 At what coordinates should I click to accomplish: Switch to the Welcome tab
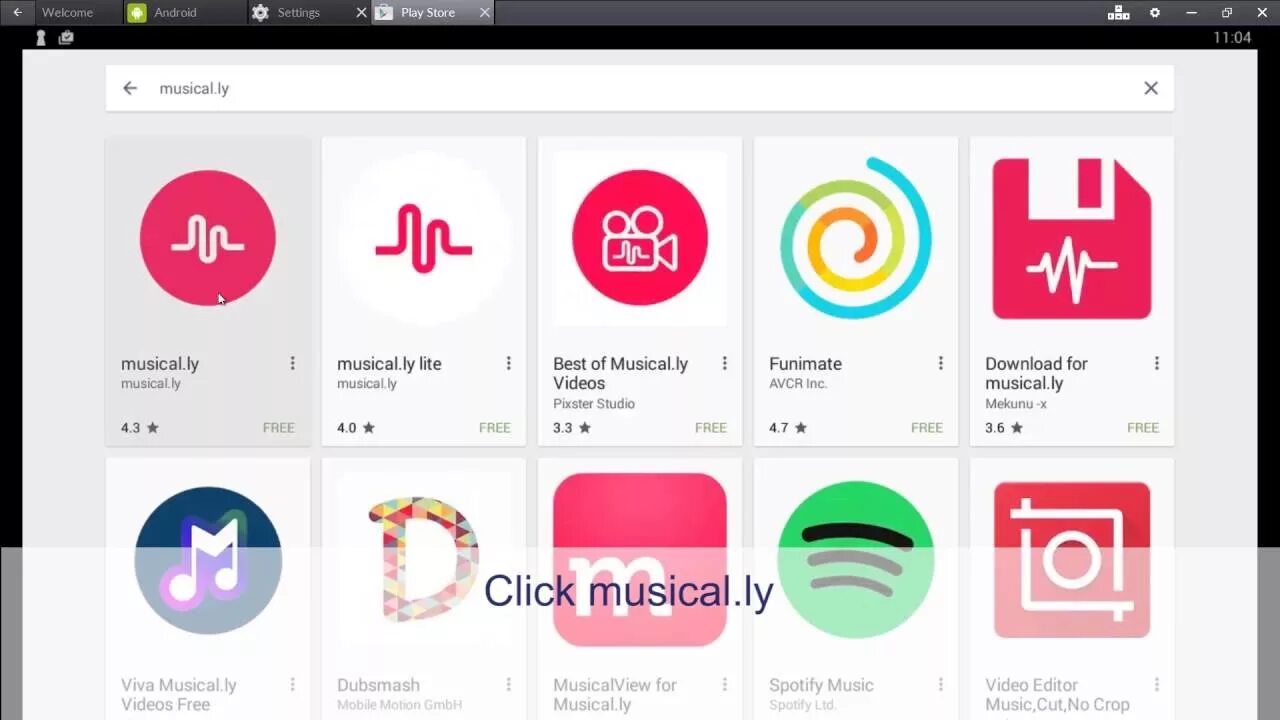[78, 13]
